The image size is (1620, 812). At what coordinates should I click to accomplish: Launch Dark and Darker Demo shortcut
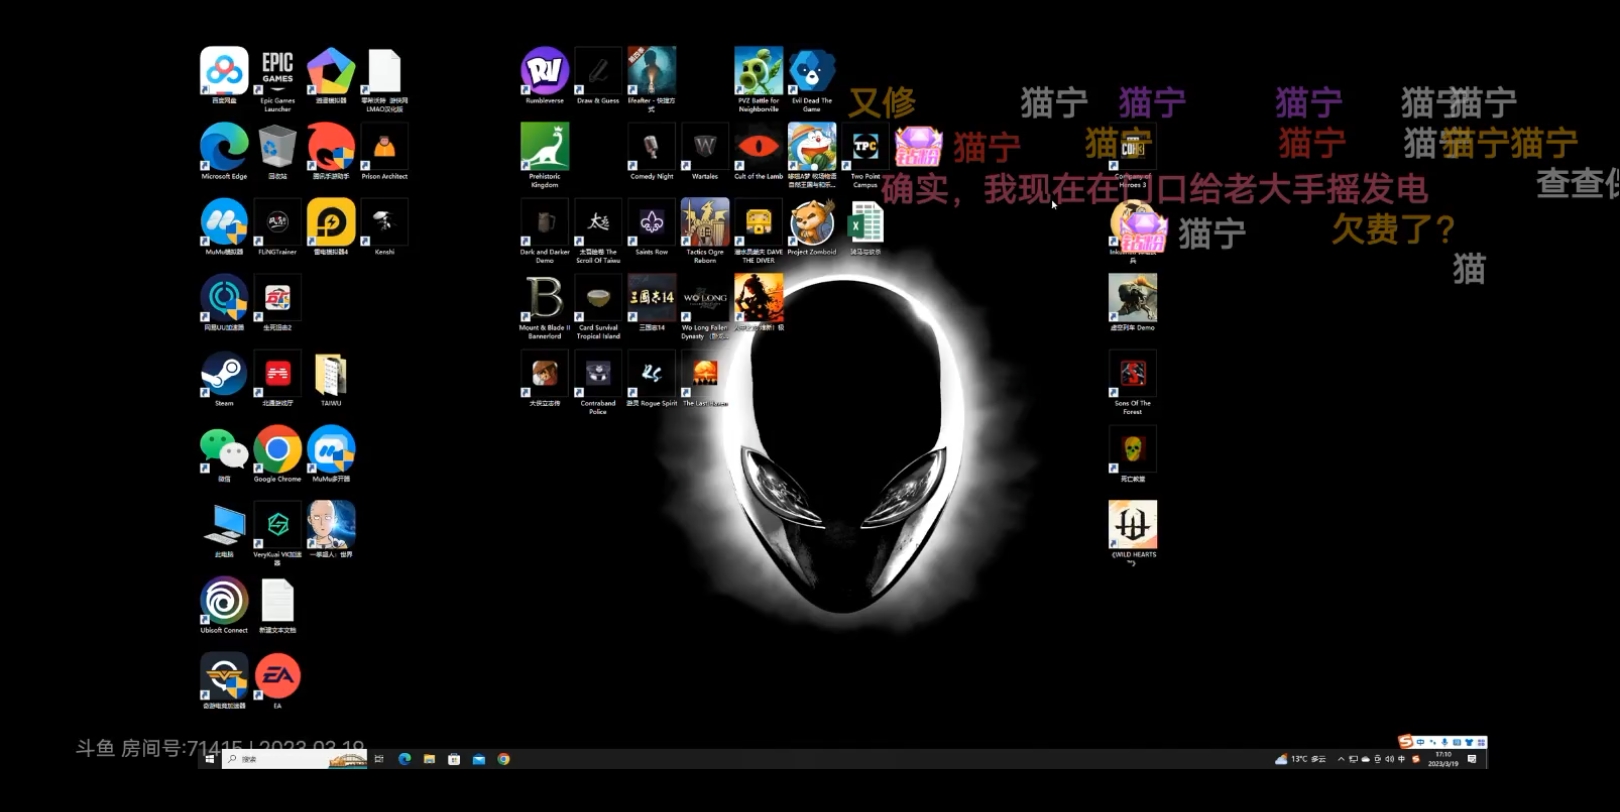pos(545,231)
